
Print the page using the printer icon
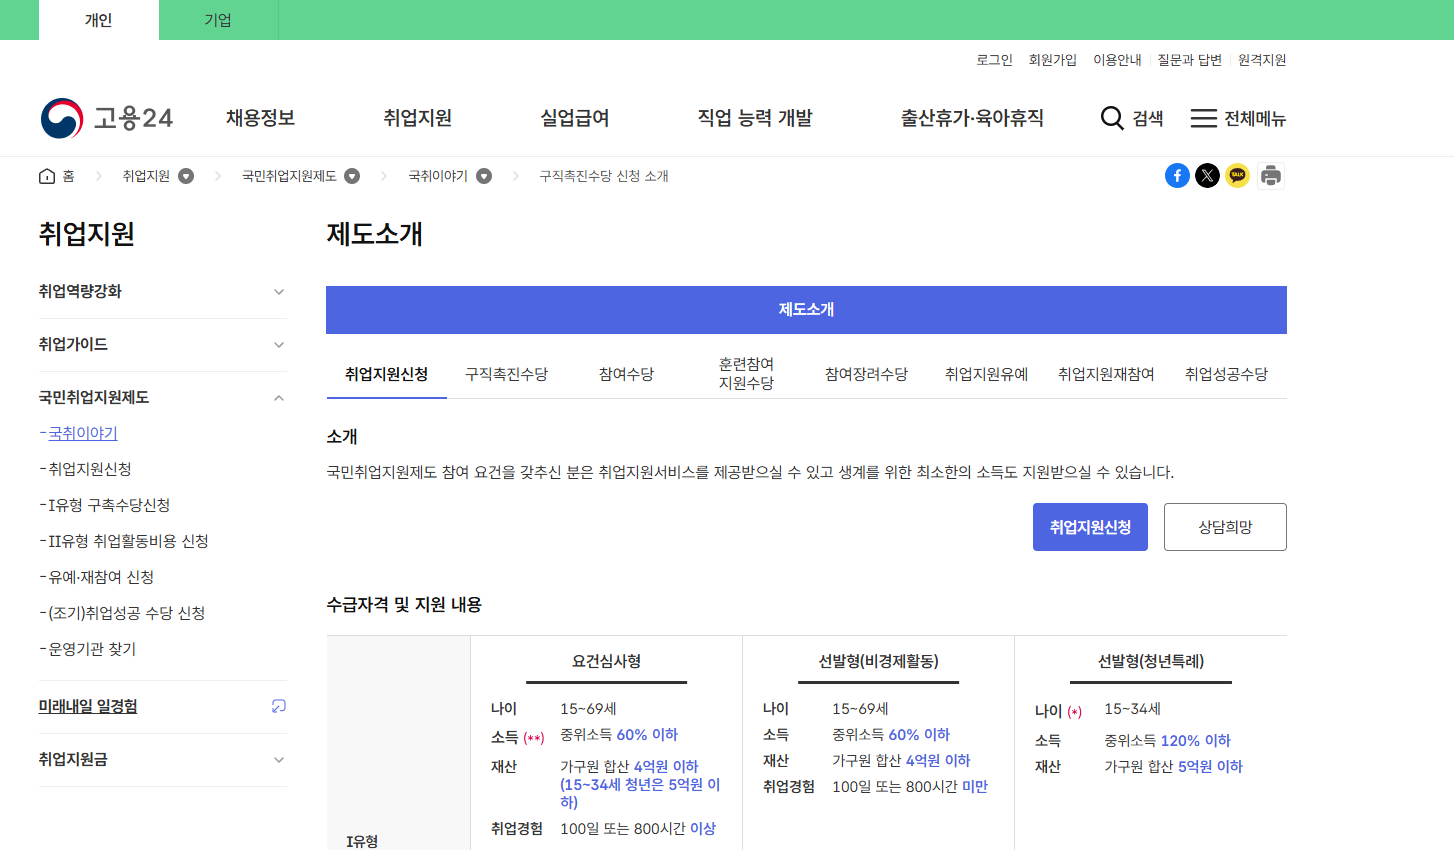point(1270,175)
